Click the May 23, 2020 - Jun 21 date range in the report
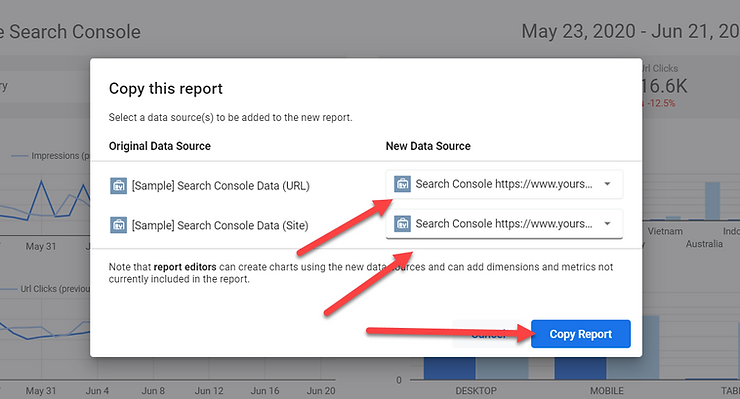 (x=631, y=32)
